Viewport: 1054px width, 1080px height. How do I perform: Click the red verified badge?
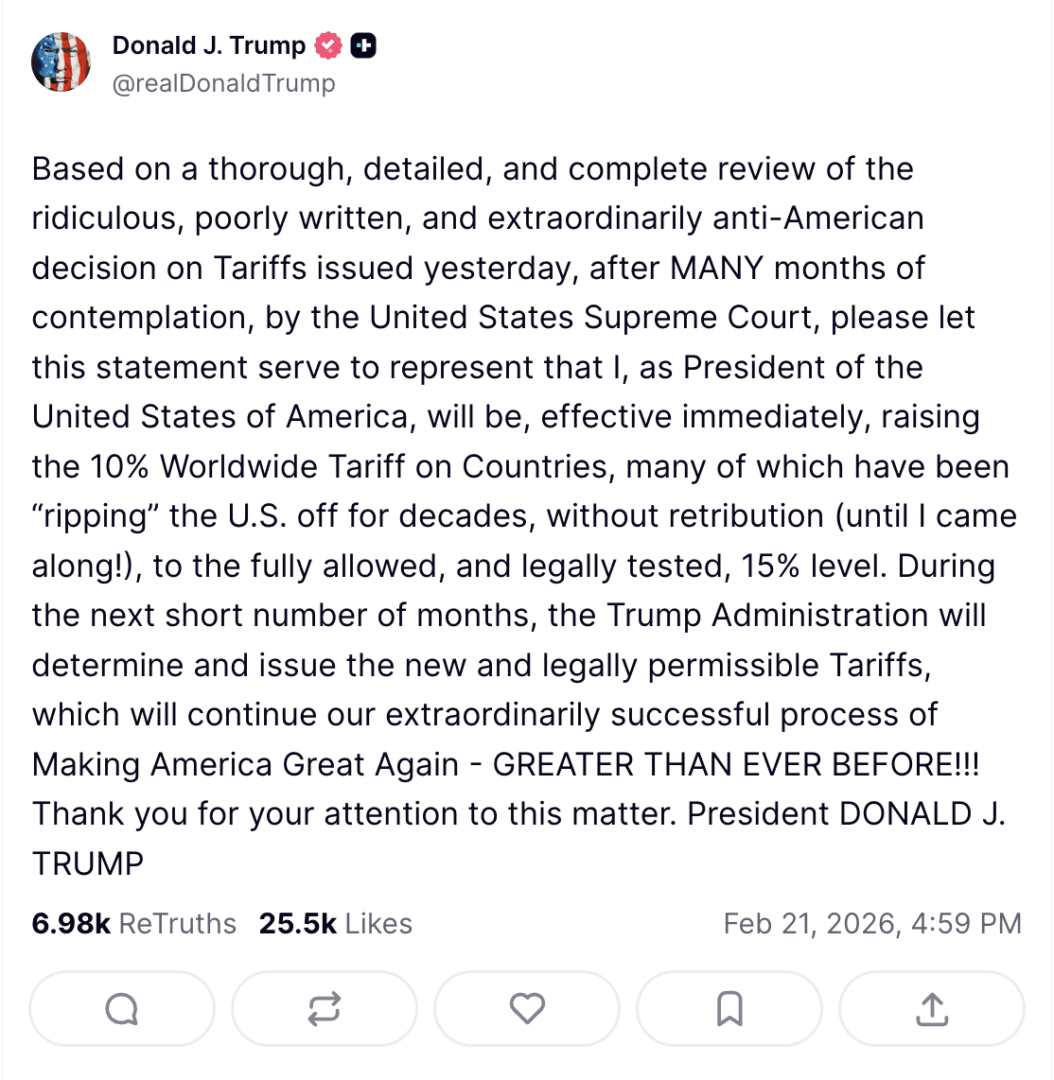[x=328, y=46]
